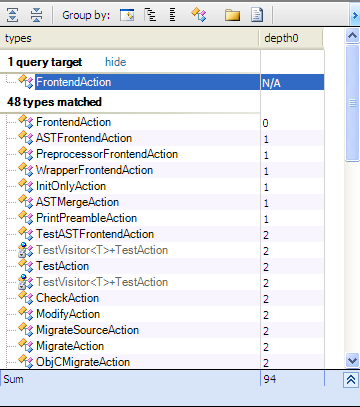
Task: Group by type icon in toolbar
Action: (x=199, y=15)
